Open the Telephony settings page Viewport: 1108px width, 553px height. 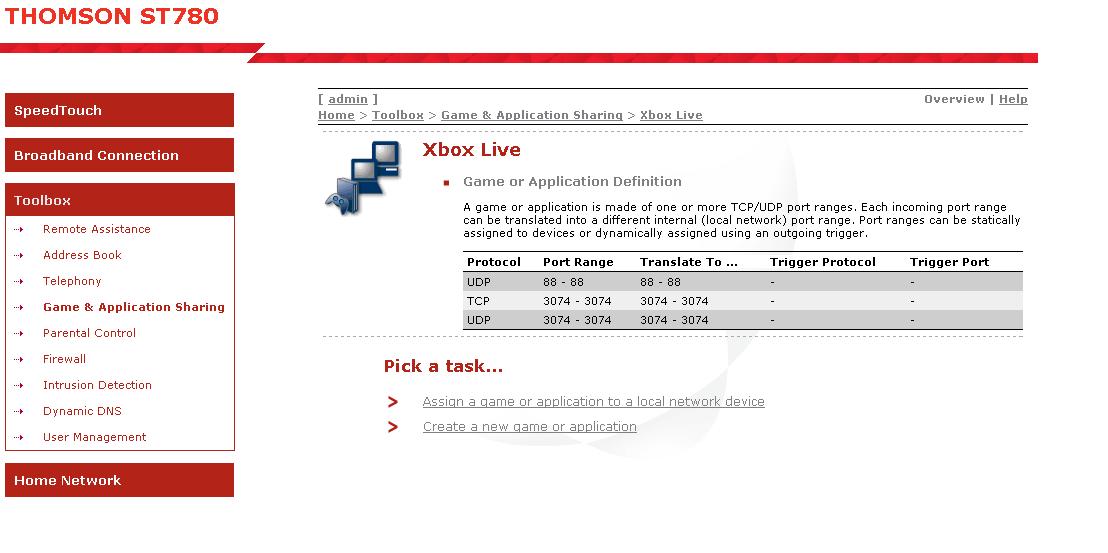[x=72, y=281]
